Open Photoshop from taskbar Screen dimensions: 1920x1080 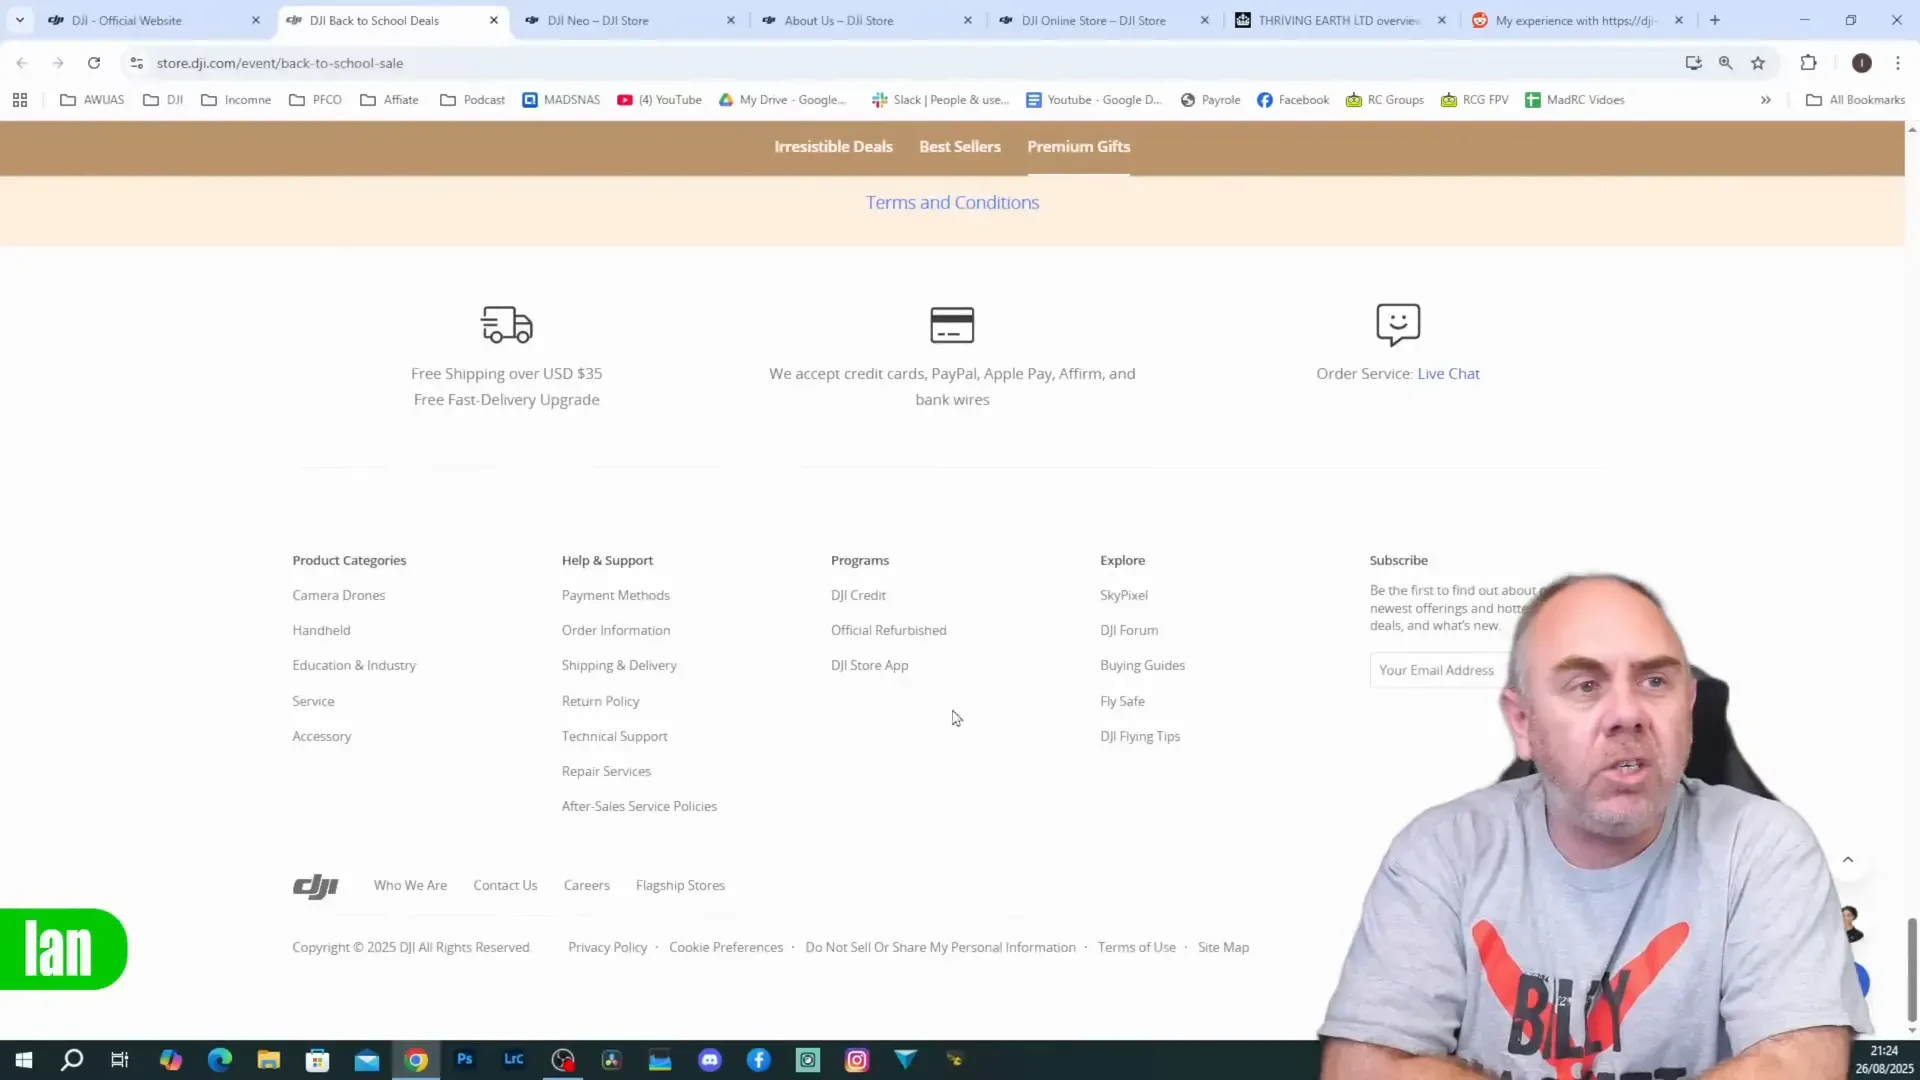pos(465,1060)
